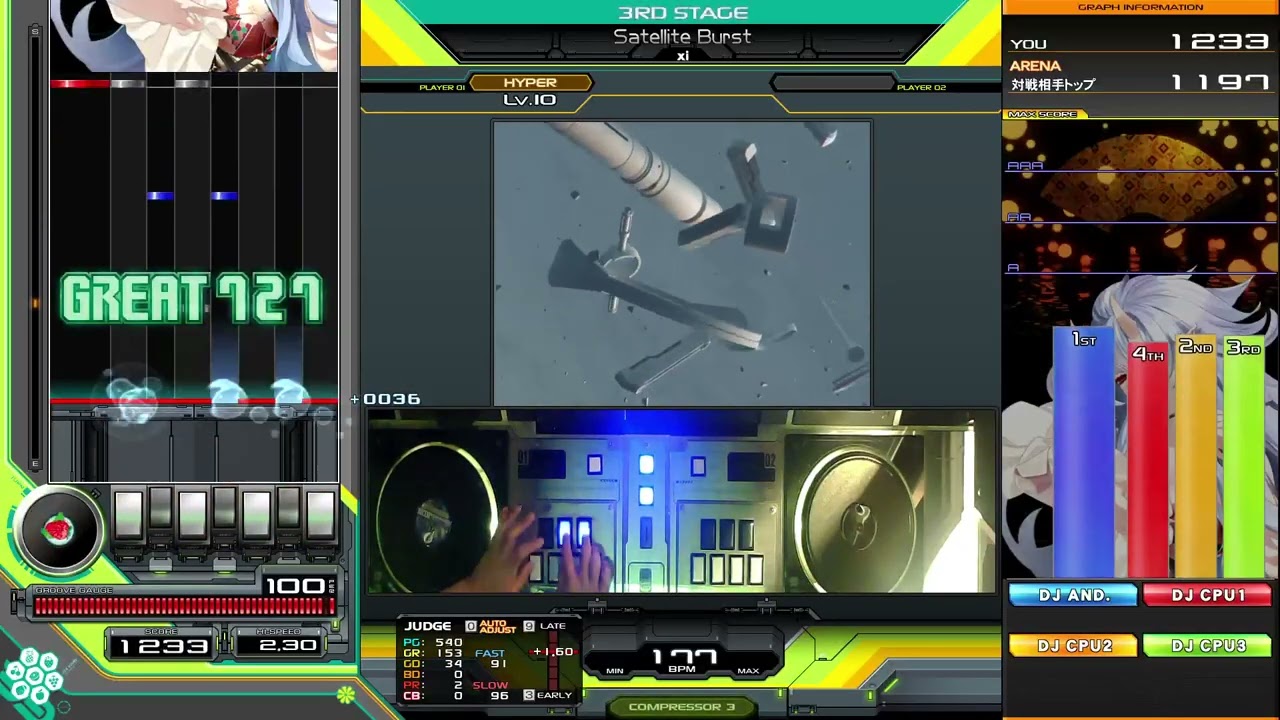Click the 177 BPM display
1280x720 pixels.
pyautogui.click(x=682, y=656)
